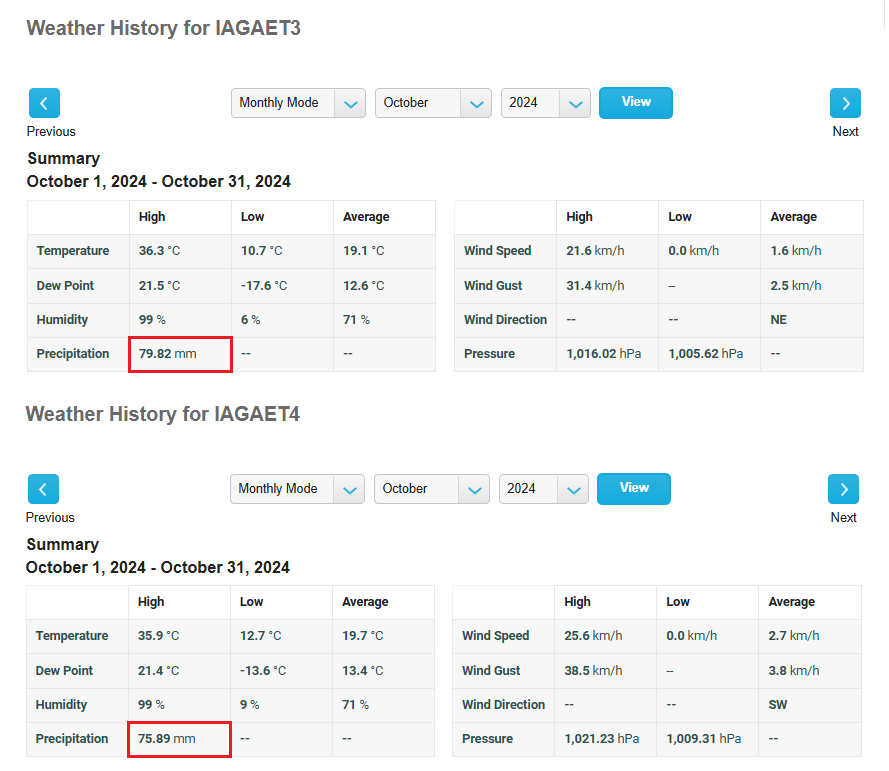Click IAGAET4 pressure low 1,009.31 hPa
Image resolution: width=889 pixels, height=771 pixels.
704,739
